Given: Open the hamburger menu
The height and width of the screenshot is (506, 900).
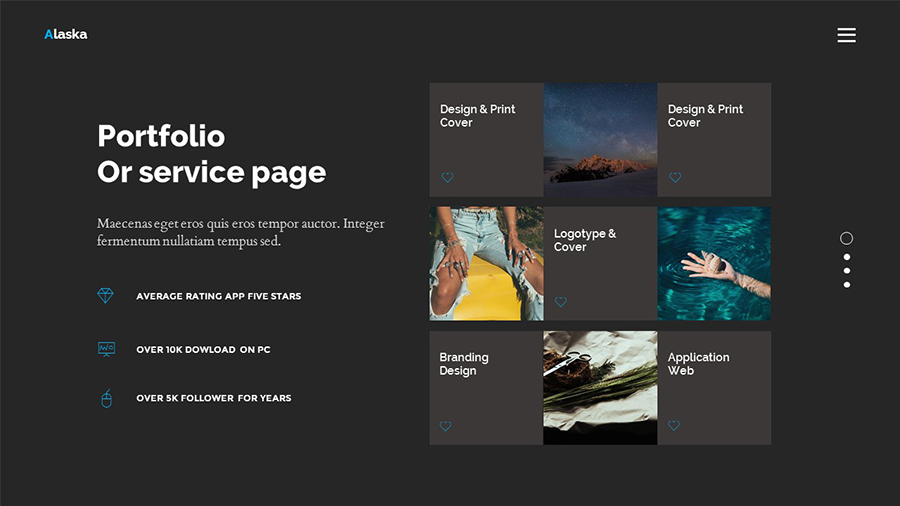Looking at the screenshot, I should 846,35.
